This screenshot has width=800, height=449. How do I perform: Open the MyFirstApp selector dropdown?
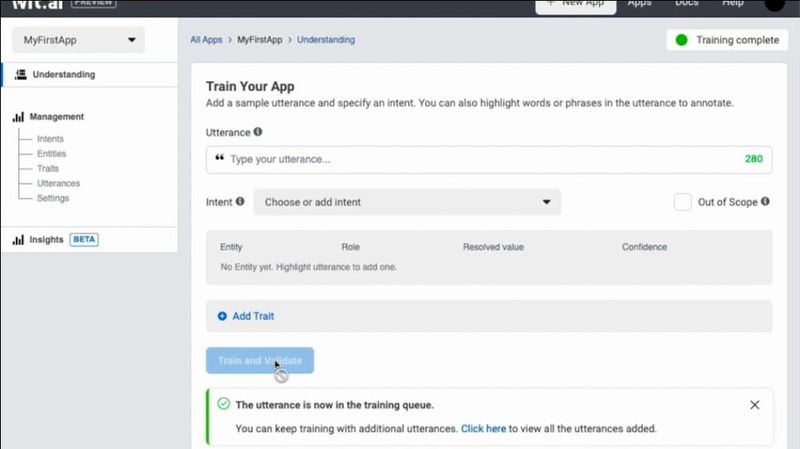click(x=78, y=40)
